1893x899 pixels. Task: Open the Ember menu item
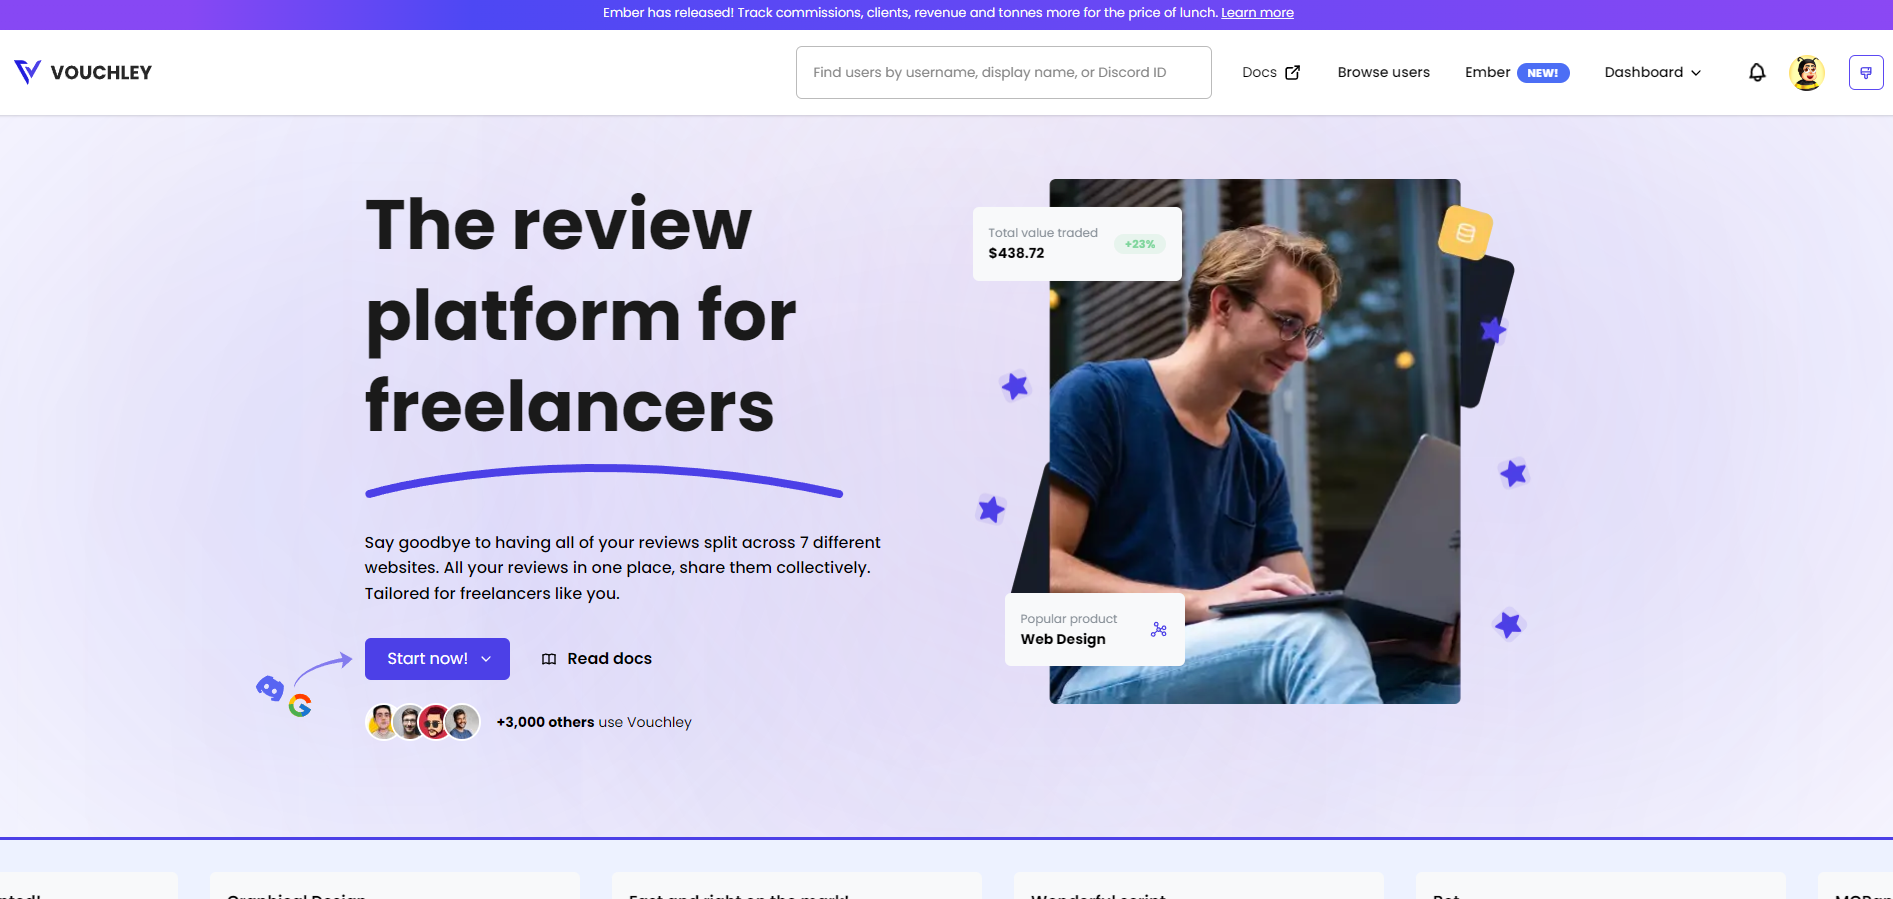click(x=1487, y=72)
